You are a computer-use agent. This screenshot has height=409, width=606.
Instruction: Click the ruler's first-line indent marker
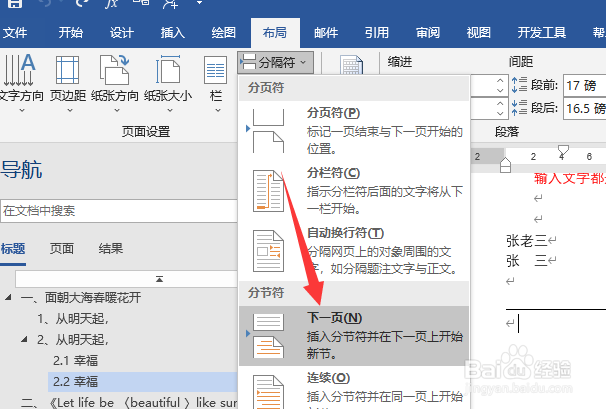[x=563, y=149]
